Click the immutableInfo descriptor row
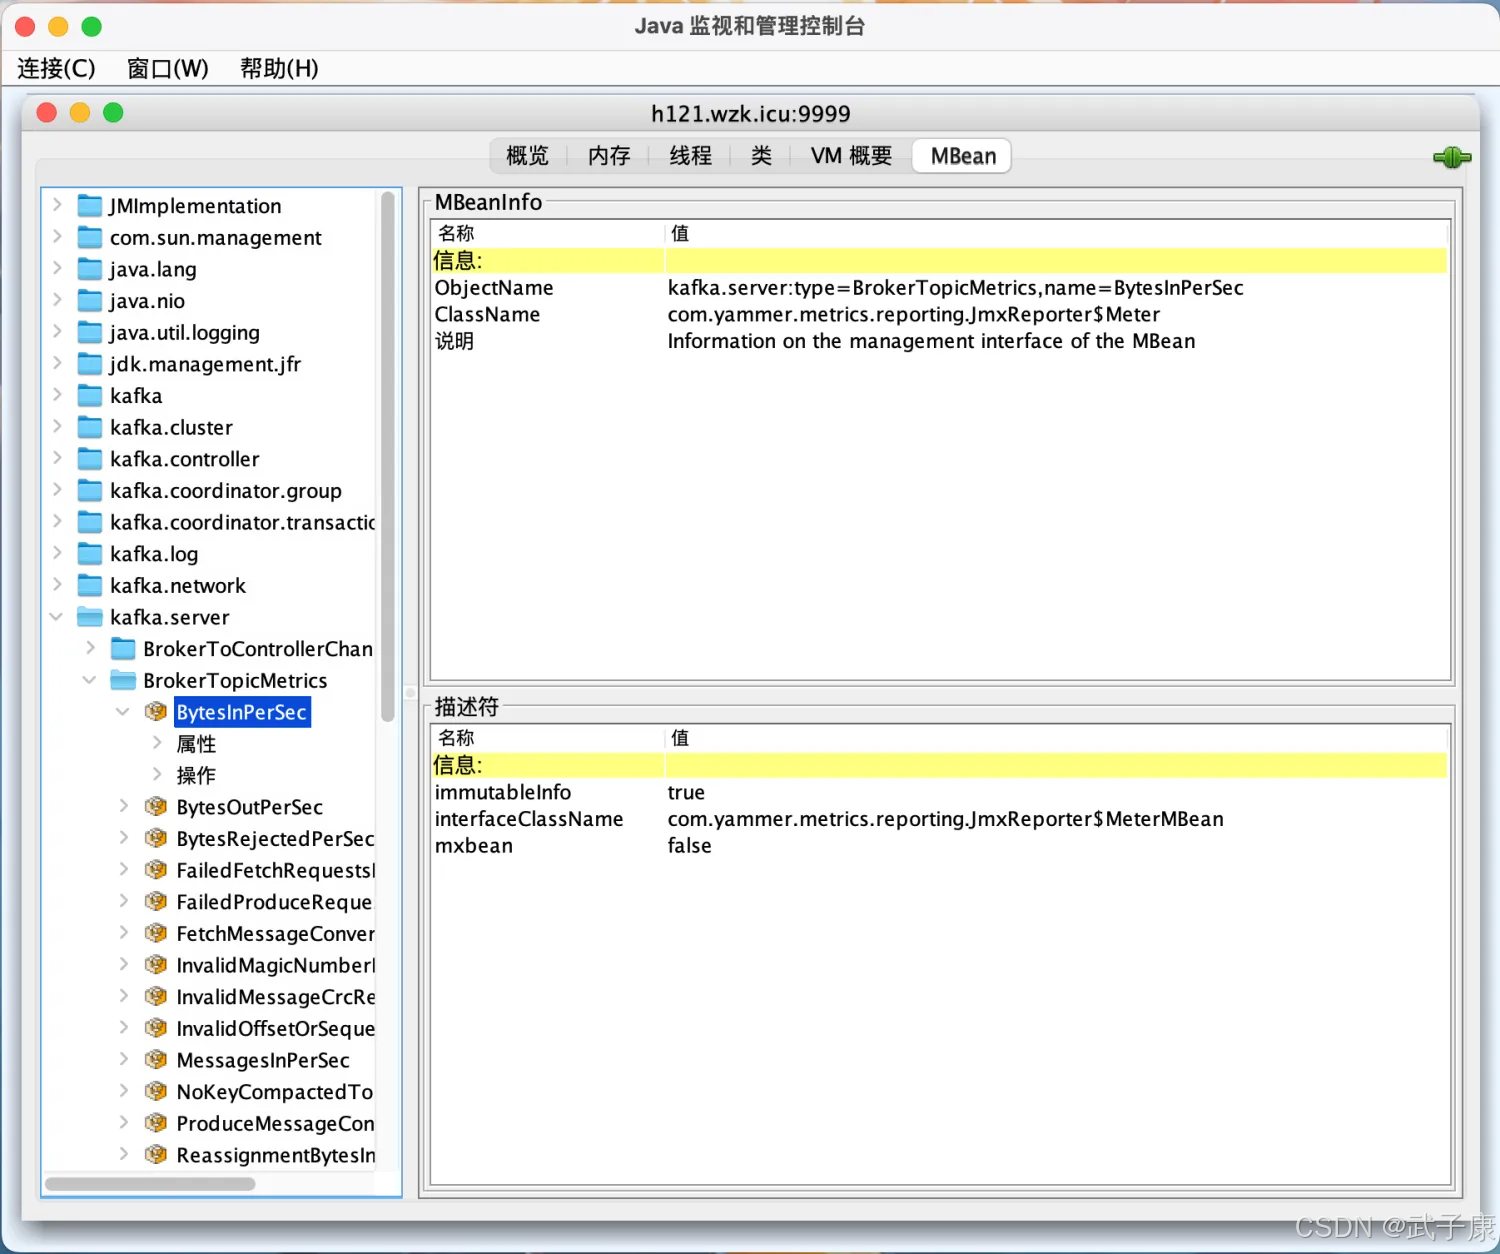Image resolution: width=1500 pixels, height=1254 pixels. 939,792
